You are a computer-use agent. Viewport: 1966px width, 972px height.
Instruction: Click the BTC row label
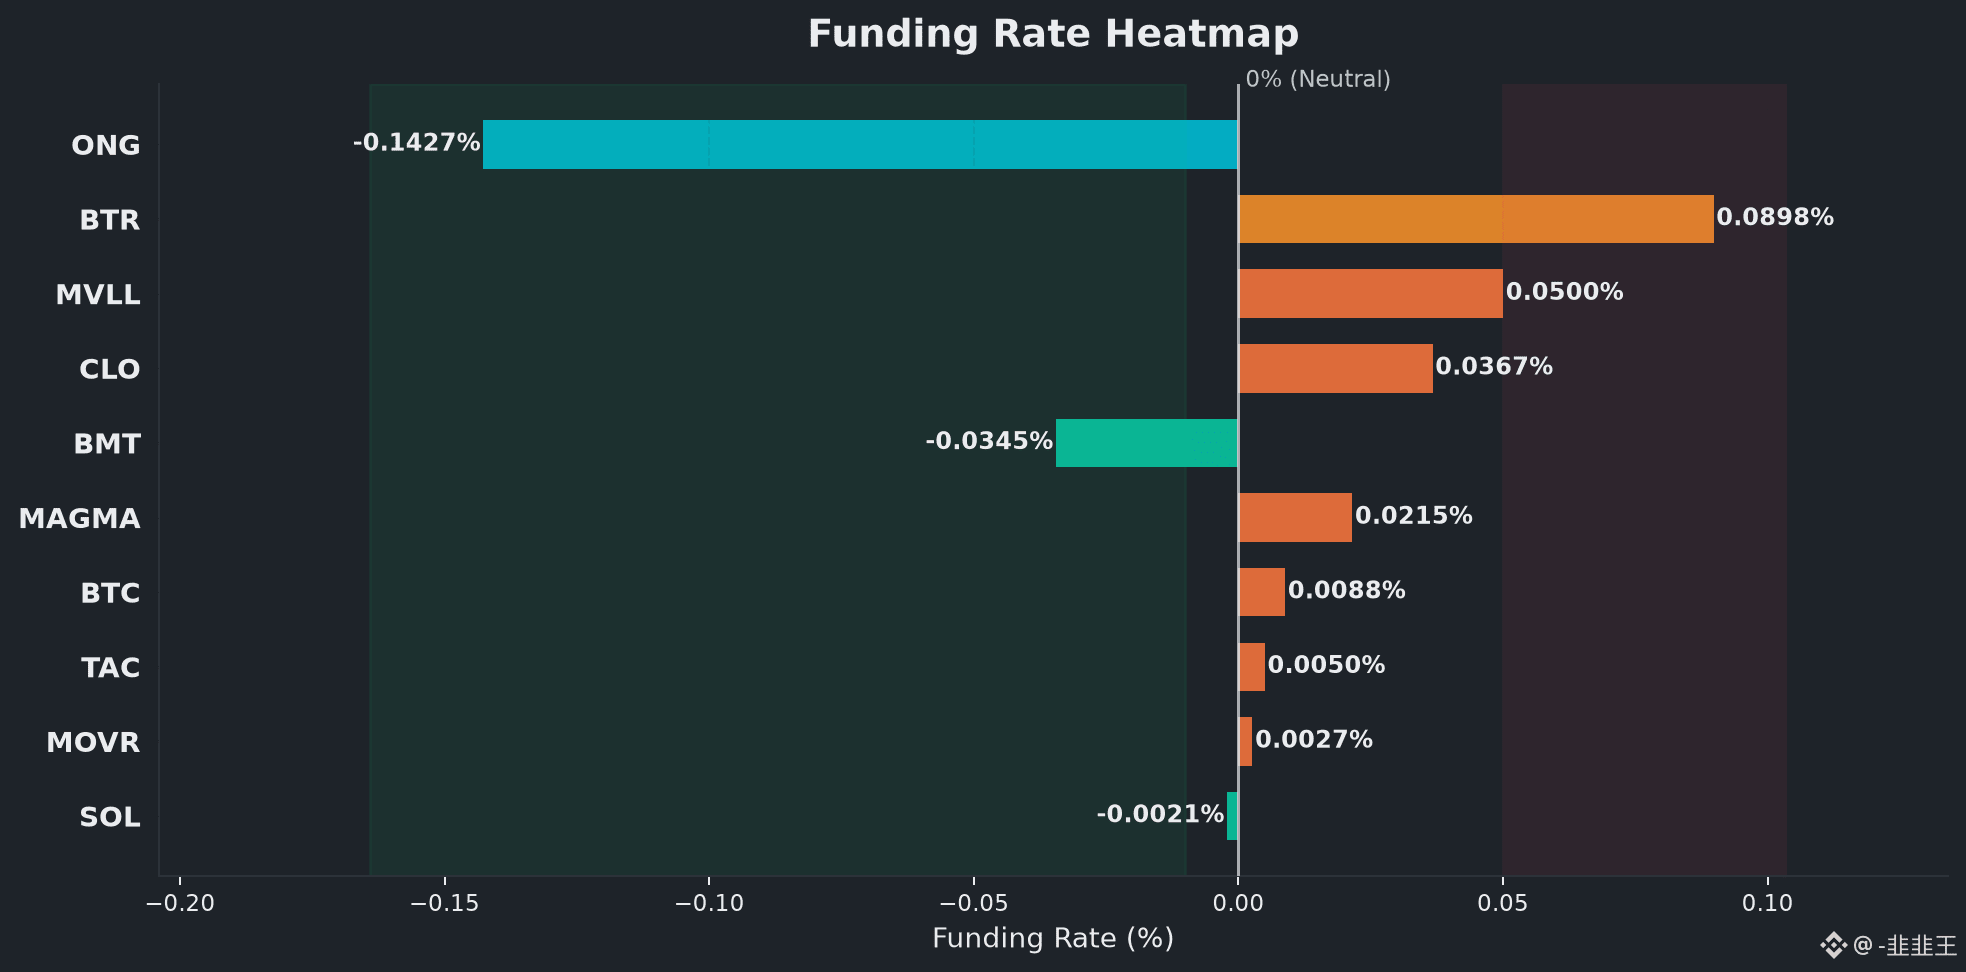pyautogui.click(x=110, y=593)
